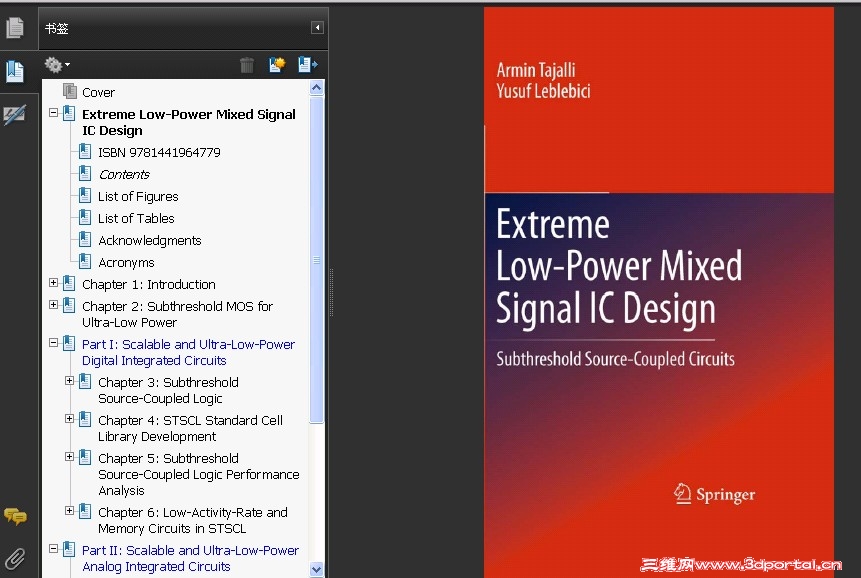Screen dimensions: 861x578
Task: Expand Chapter 2: Subthreshold MOS node
Action: click(x=53, y=305)
